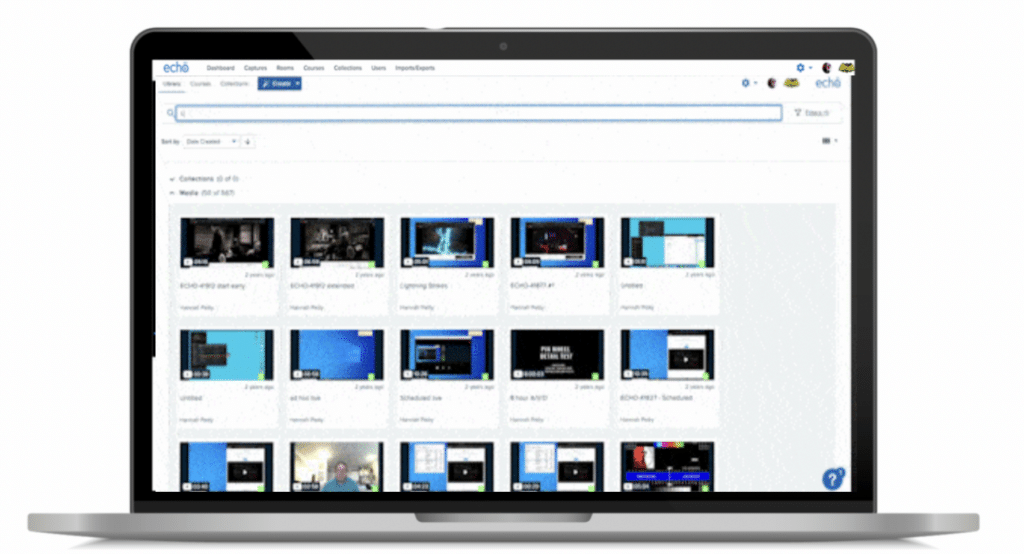Click the Echo logo in top-left corner
Image resolution: width=1024 pixels, height=554 pixels.
coord(175,68)
